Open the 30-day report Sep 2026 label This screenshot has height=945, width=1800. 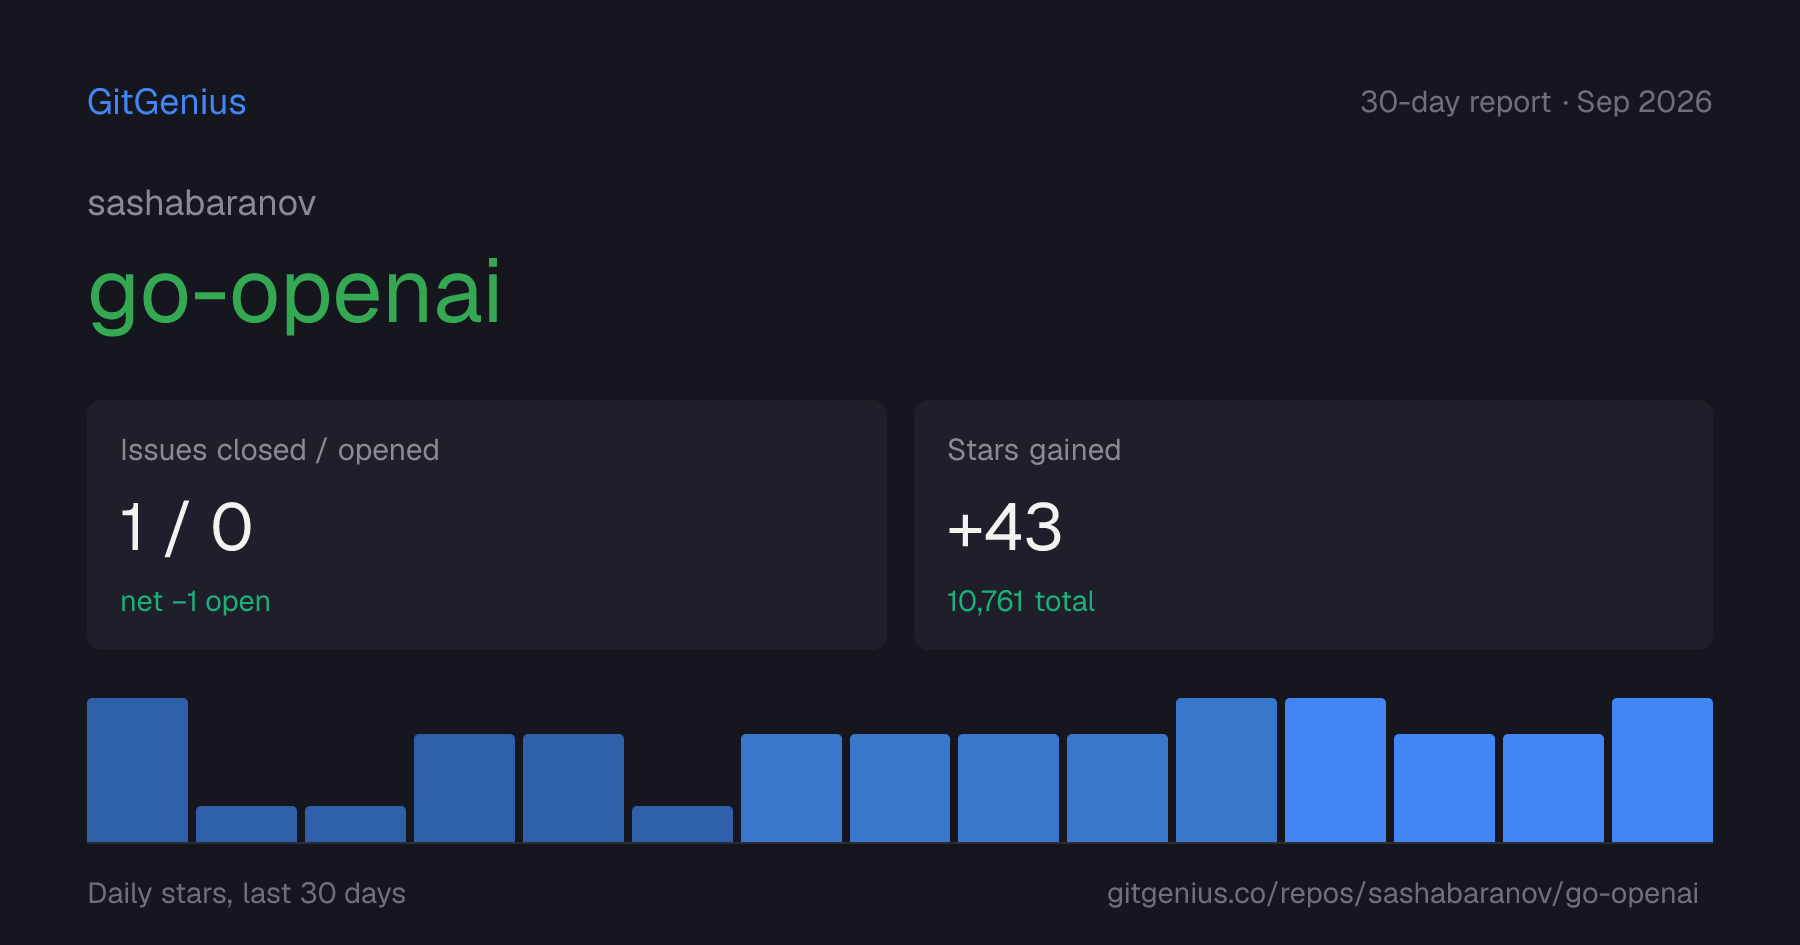click(x=1536, y=102)
